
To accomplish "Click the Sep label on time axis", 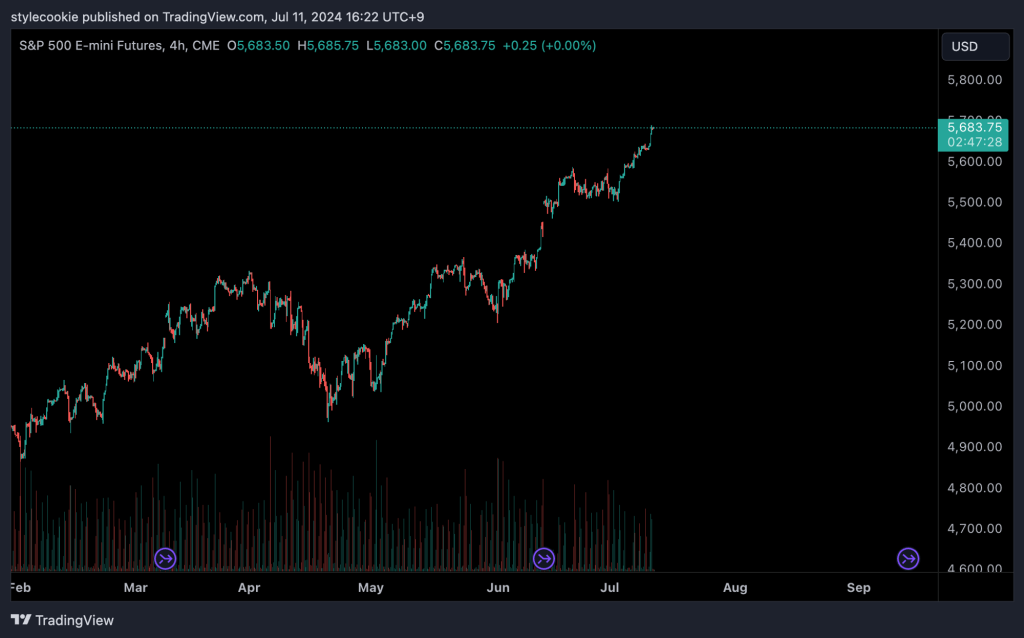I will coord(857,588).
